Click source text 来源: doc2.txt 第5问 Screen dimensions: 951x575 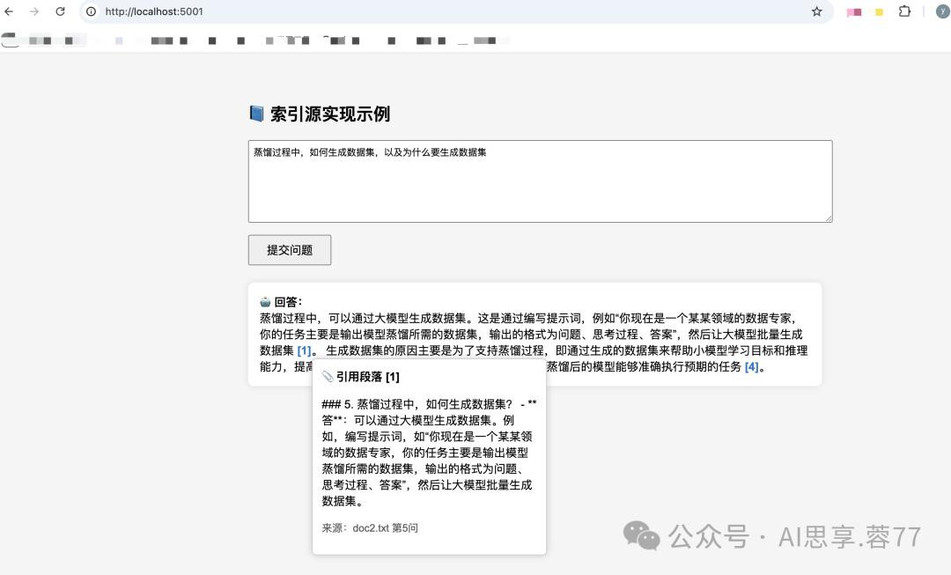(x=370, y=528)
